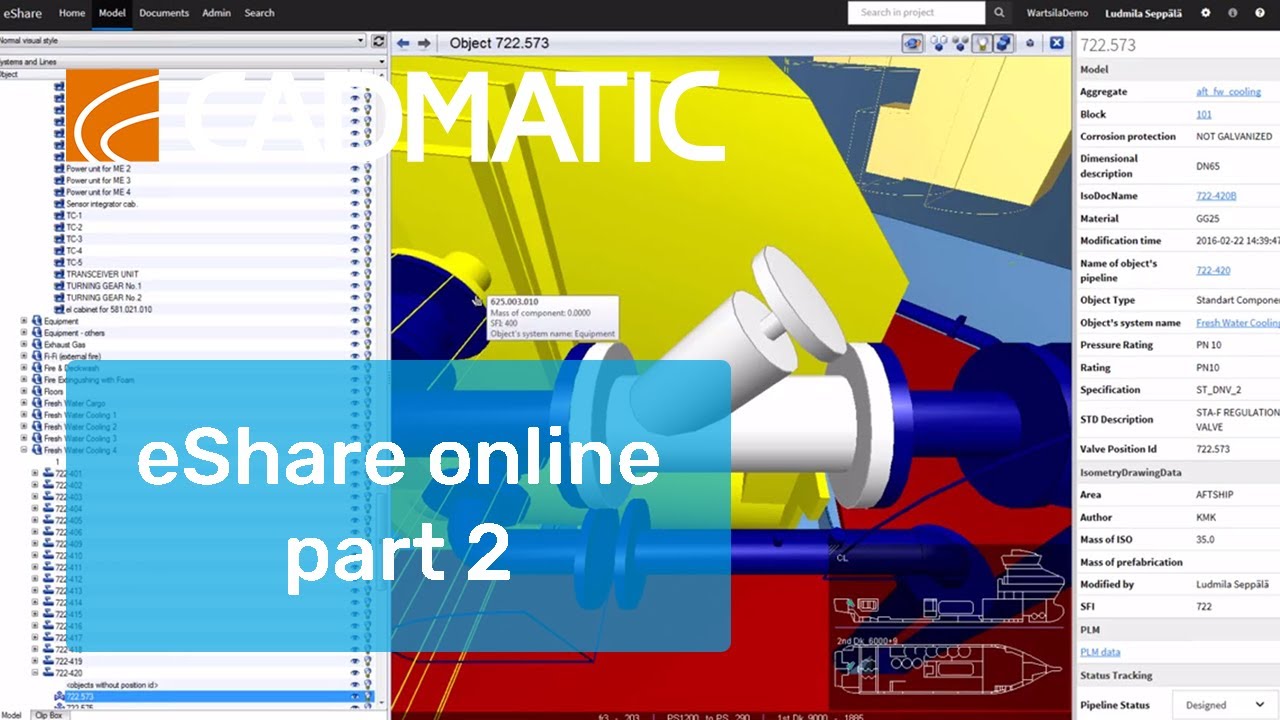Toggle visibility eye for Equipment - others
Image resolution: width=1280 pixels, height=720 pixels.
[x=355, y=333]
